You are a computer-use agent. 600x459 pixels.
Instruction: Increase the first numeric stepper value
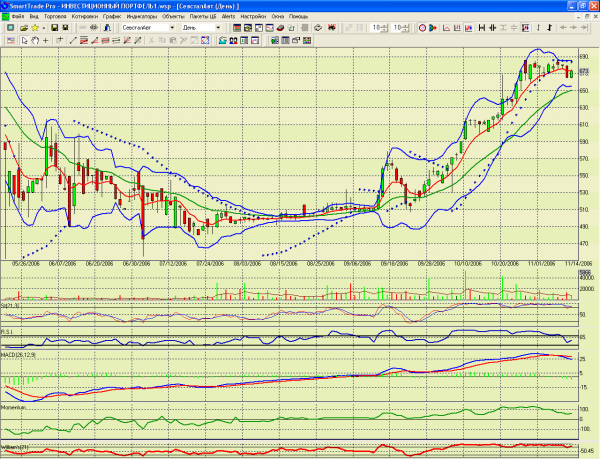coord(385,26)
